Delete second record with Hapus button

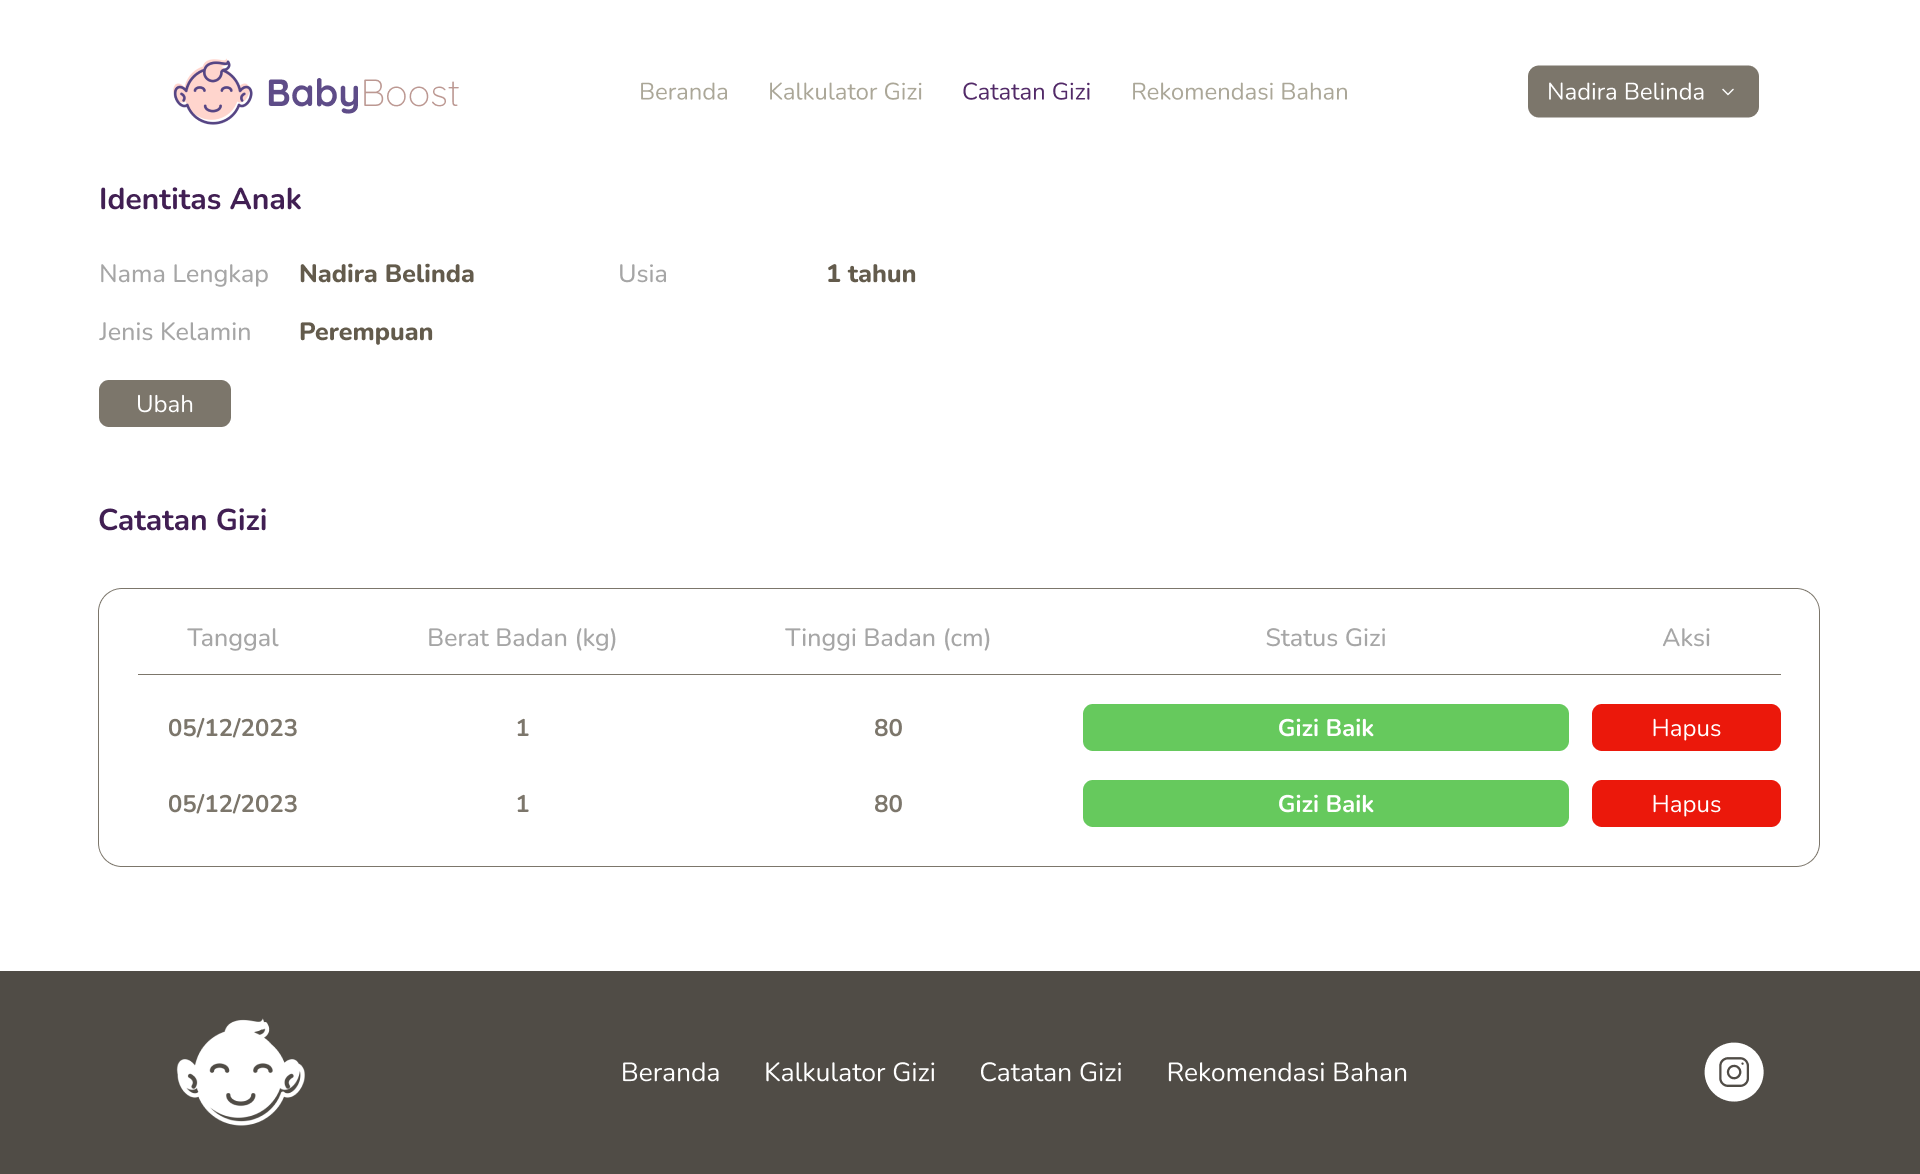pyautogui.click(x=1685, y=804)
